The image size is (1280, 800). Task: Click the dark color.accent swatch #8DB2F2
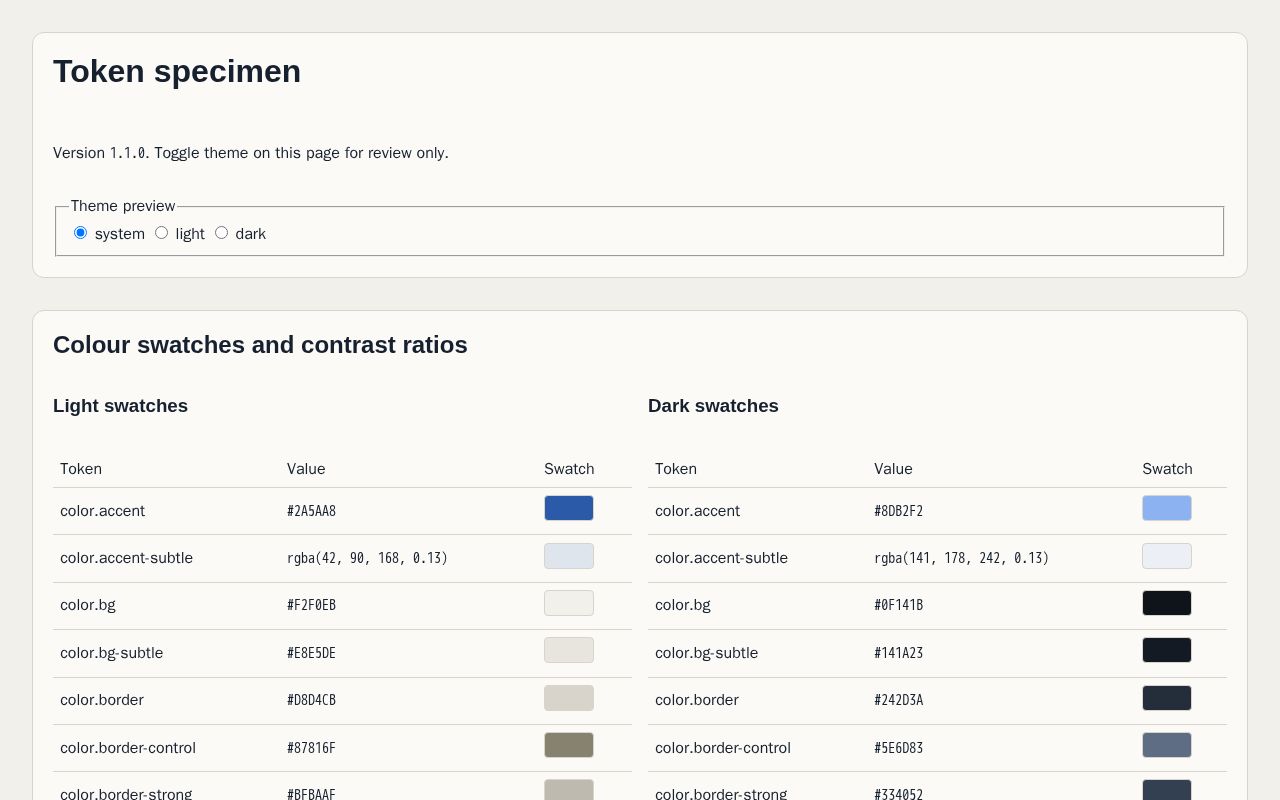(x=1167, y=508)
